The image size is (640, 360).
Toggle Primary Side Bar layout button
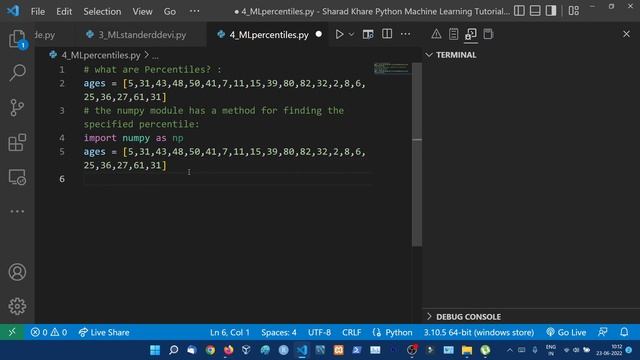(519, 11)
